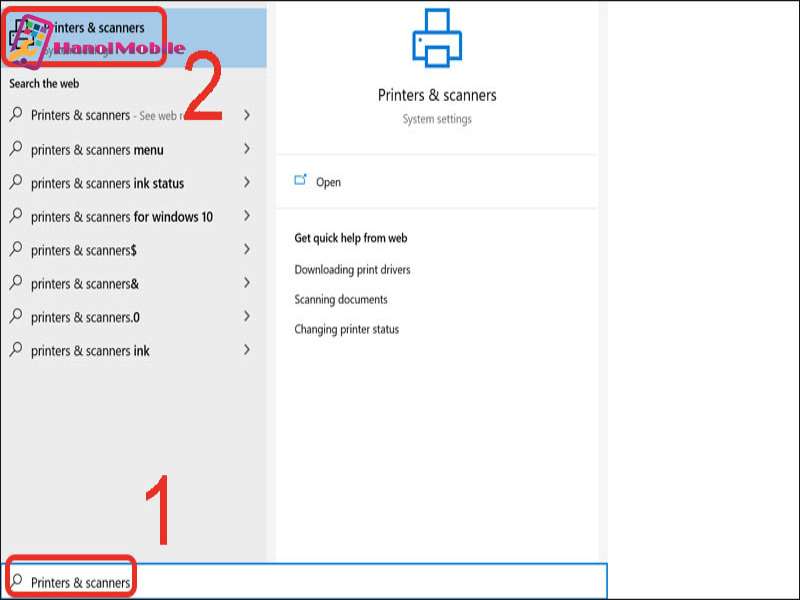The image size is (800, 600).
Task: Select 'printers & scanners menu' suggestion
Action: pyautogui.click(x=133, y=149)
